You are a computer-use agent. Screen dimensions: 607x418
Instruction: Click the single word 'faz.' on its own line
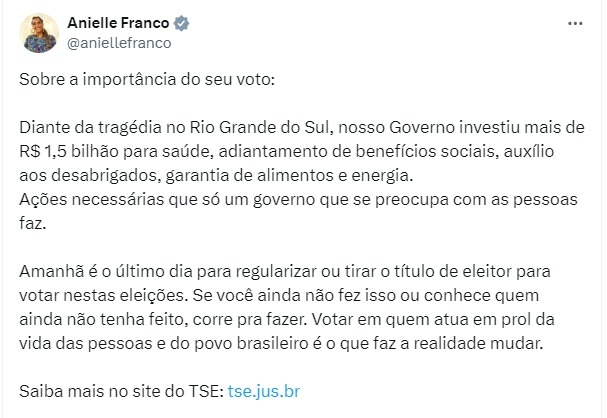[33, 223]
